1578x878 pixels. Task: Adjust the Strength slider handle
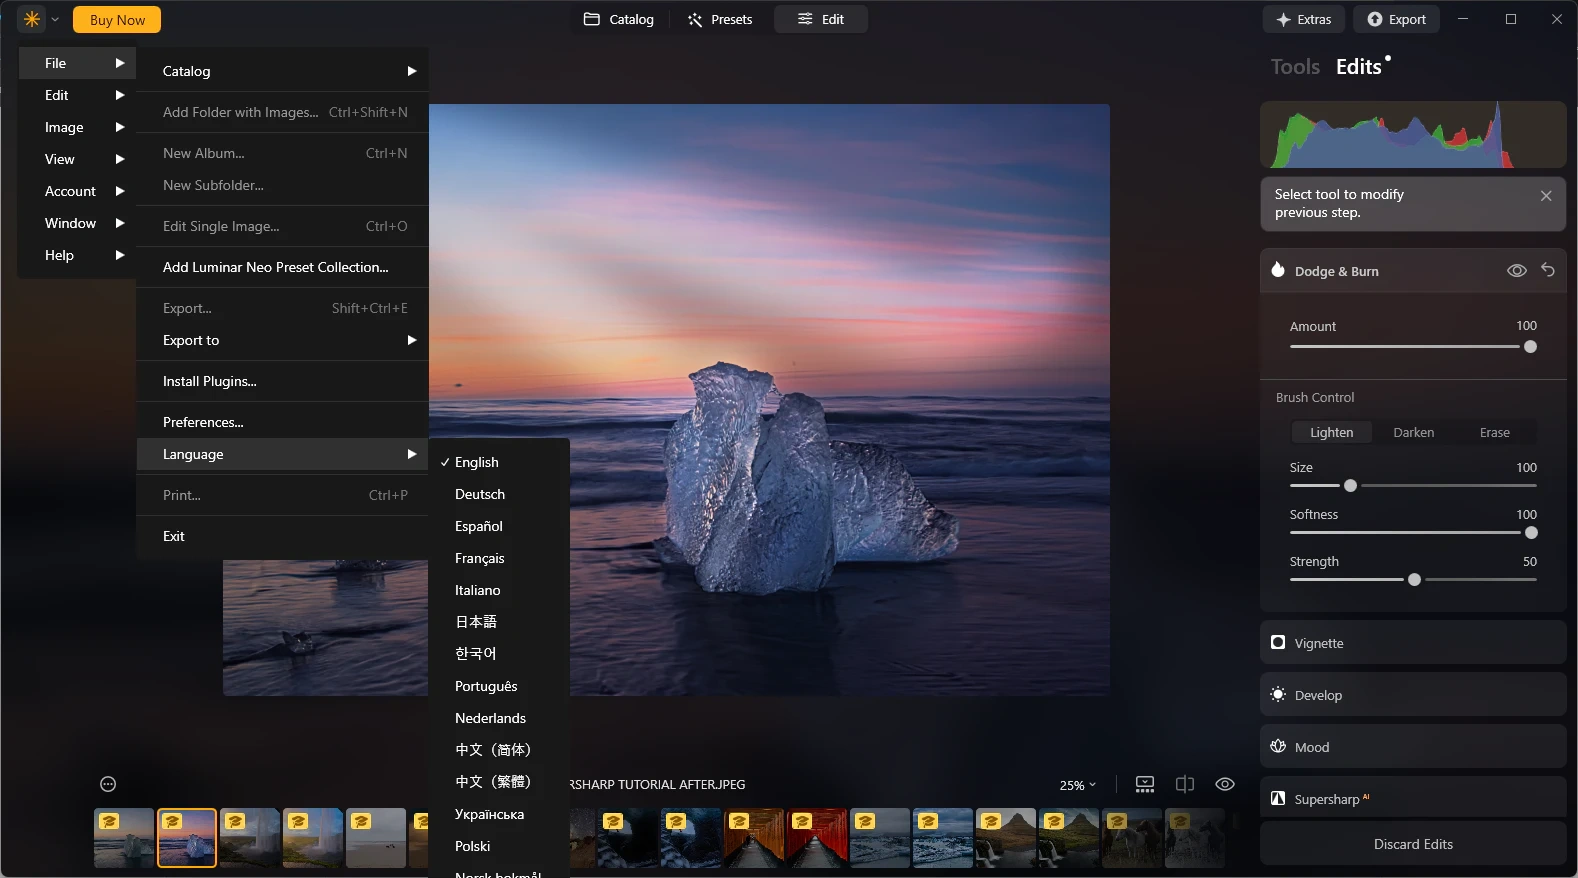[1414, 580]
